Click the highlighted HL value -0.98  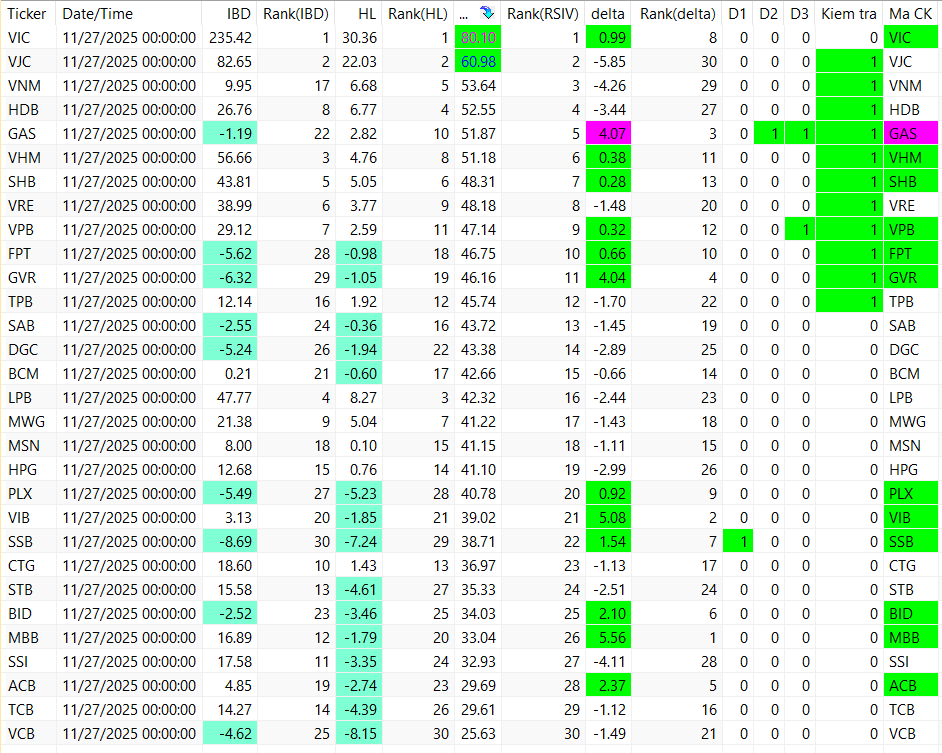(359, 254)
